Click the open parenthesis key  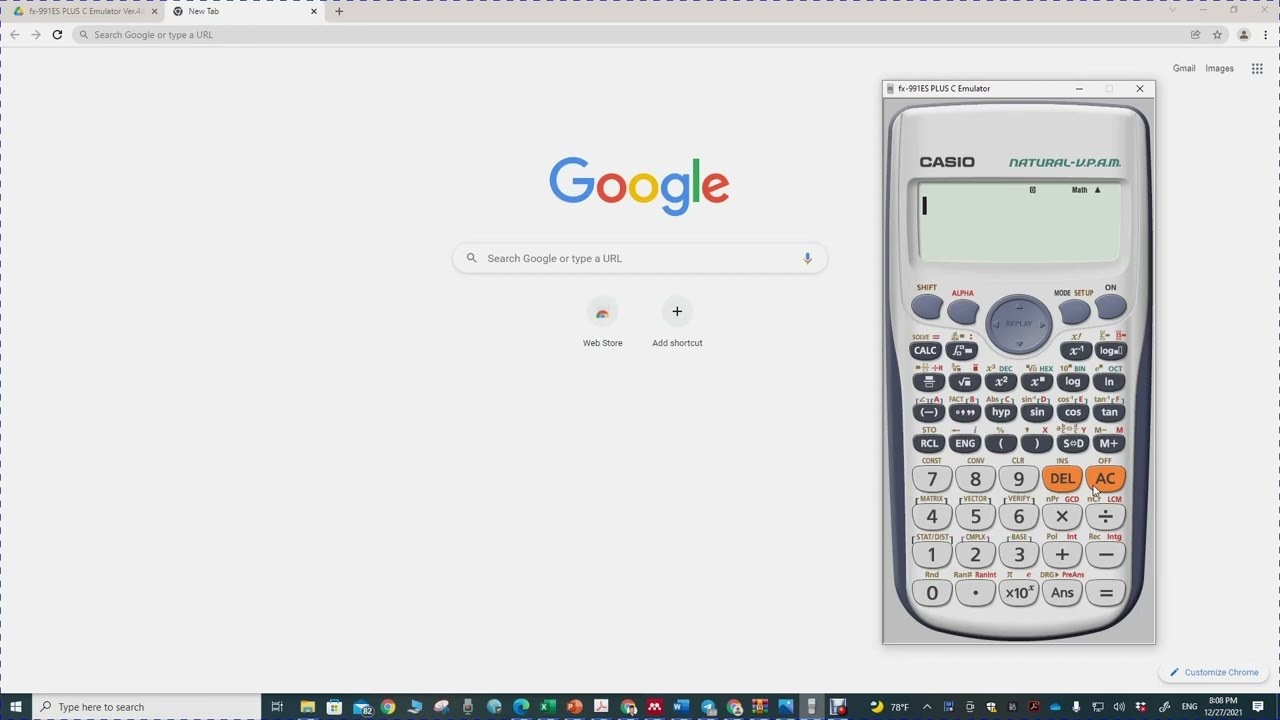pyautogui.click(x=1001, y=443)
